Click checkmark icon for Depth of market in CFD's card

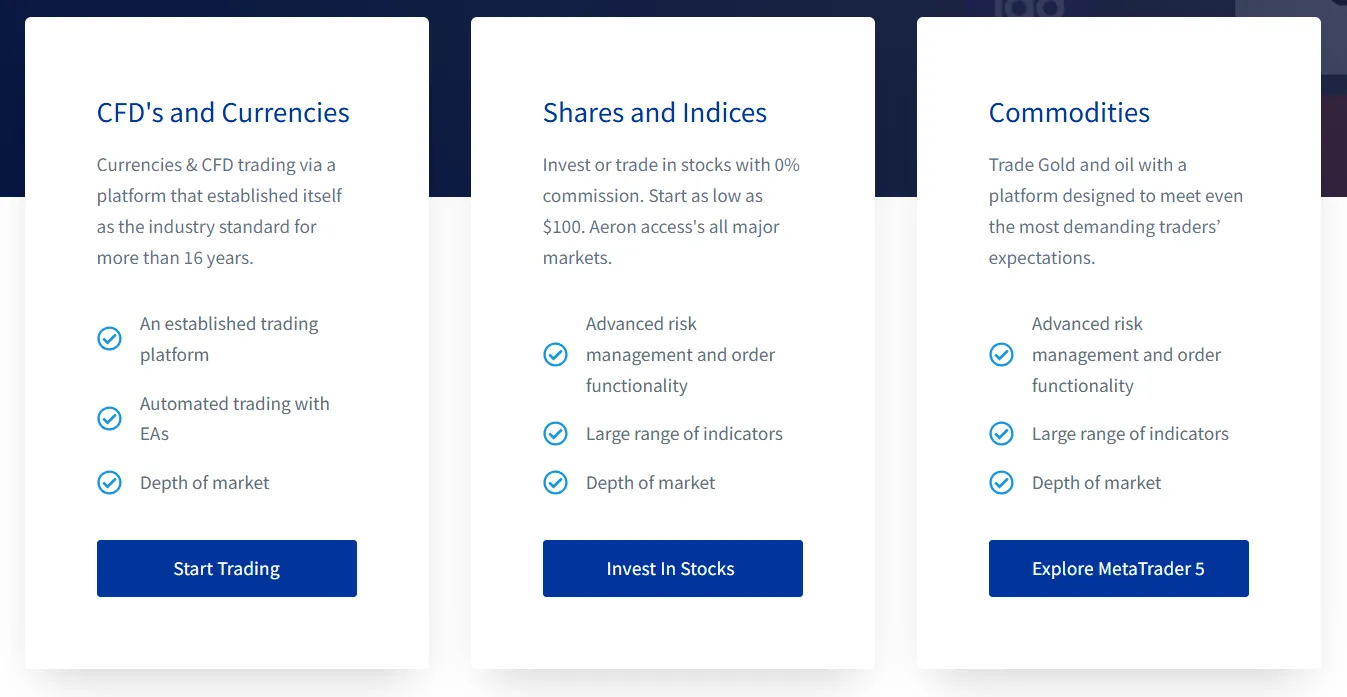tap(109, 483)
